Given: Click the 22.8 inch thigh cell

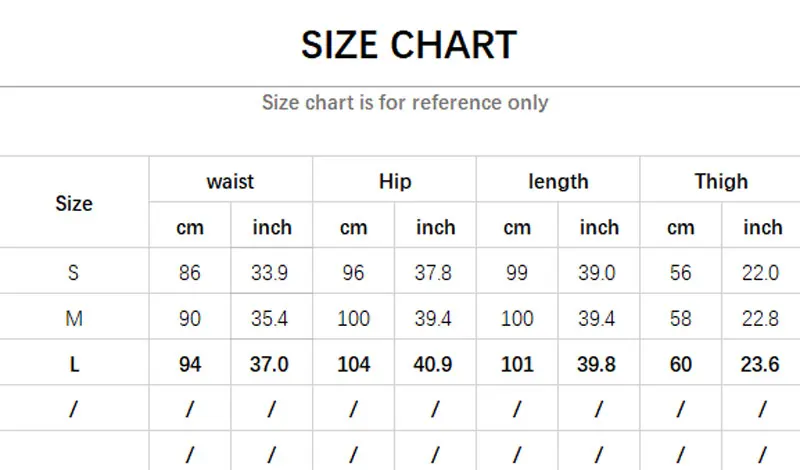Looking at the screenshot, I should click(x=761, y=318).
